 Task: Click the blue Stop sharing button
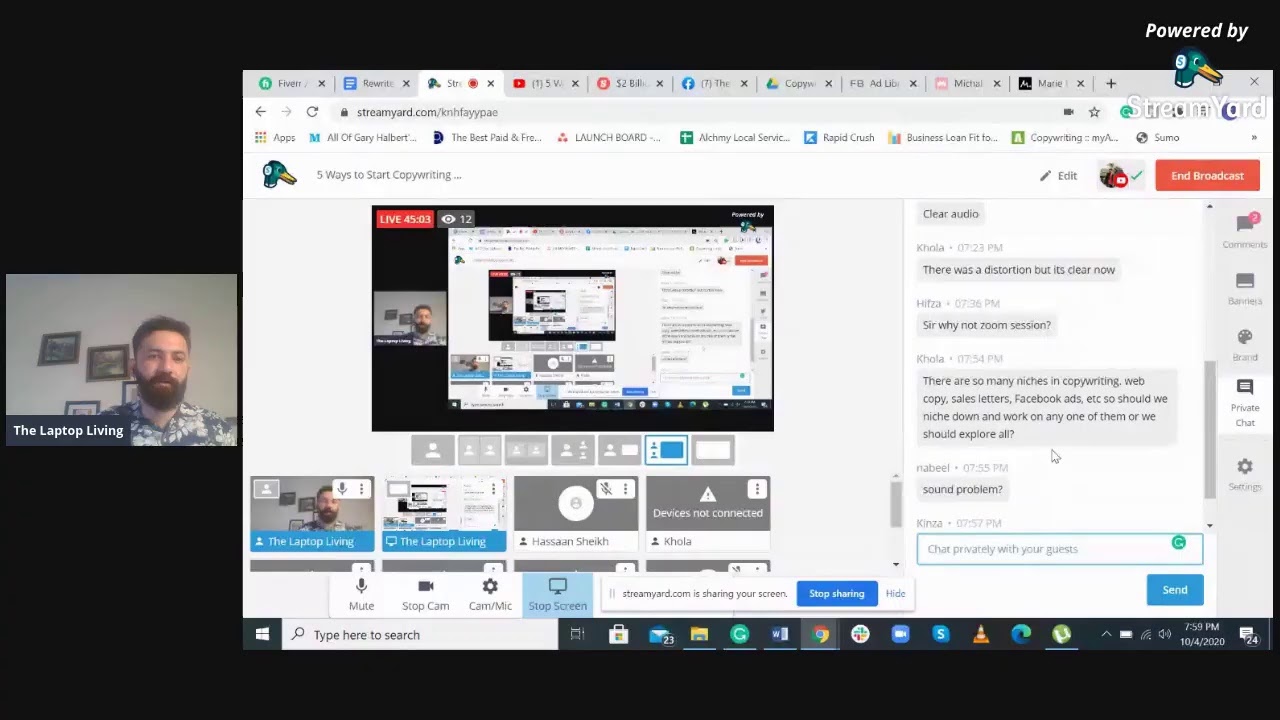pos(837,594)
